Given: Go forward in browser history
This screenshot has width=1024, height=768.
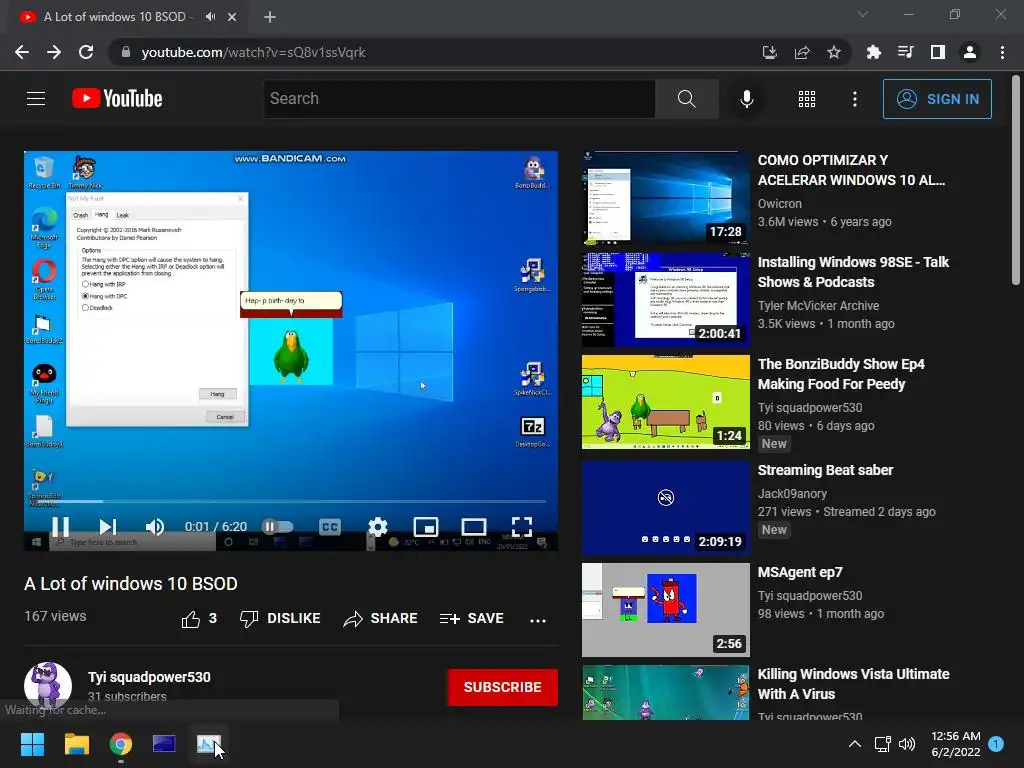Looking at the screenshot, I should (x=54, y=52).
